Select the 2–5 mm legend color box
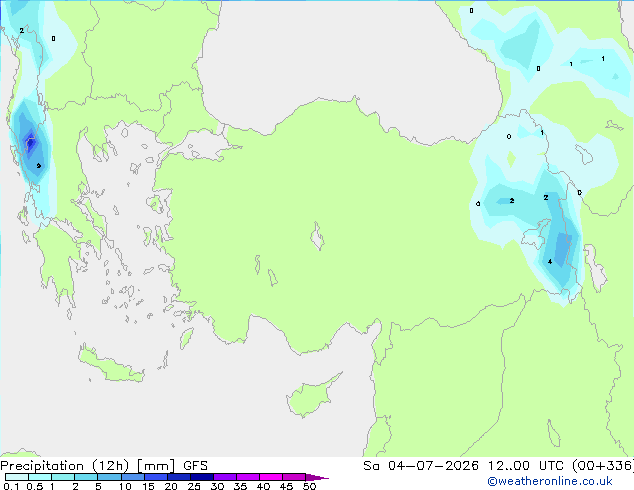 pos(86,477)
